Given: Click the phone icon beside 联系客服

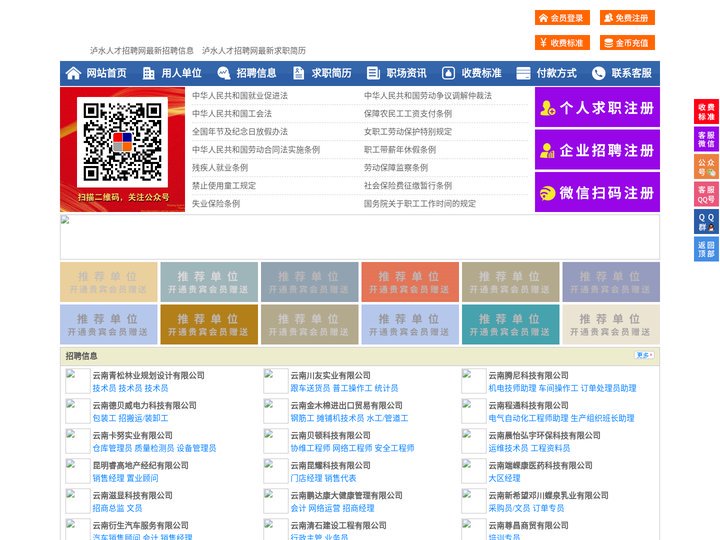Looking at the screenshot, I should click(x=598, y=73).
